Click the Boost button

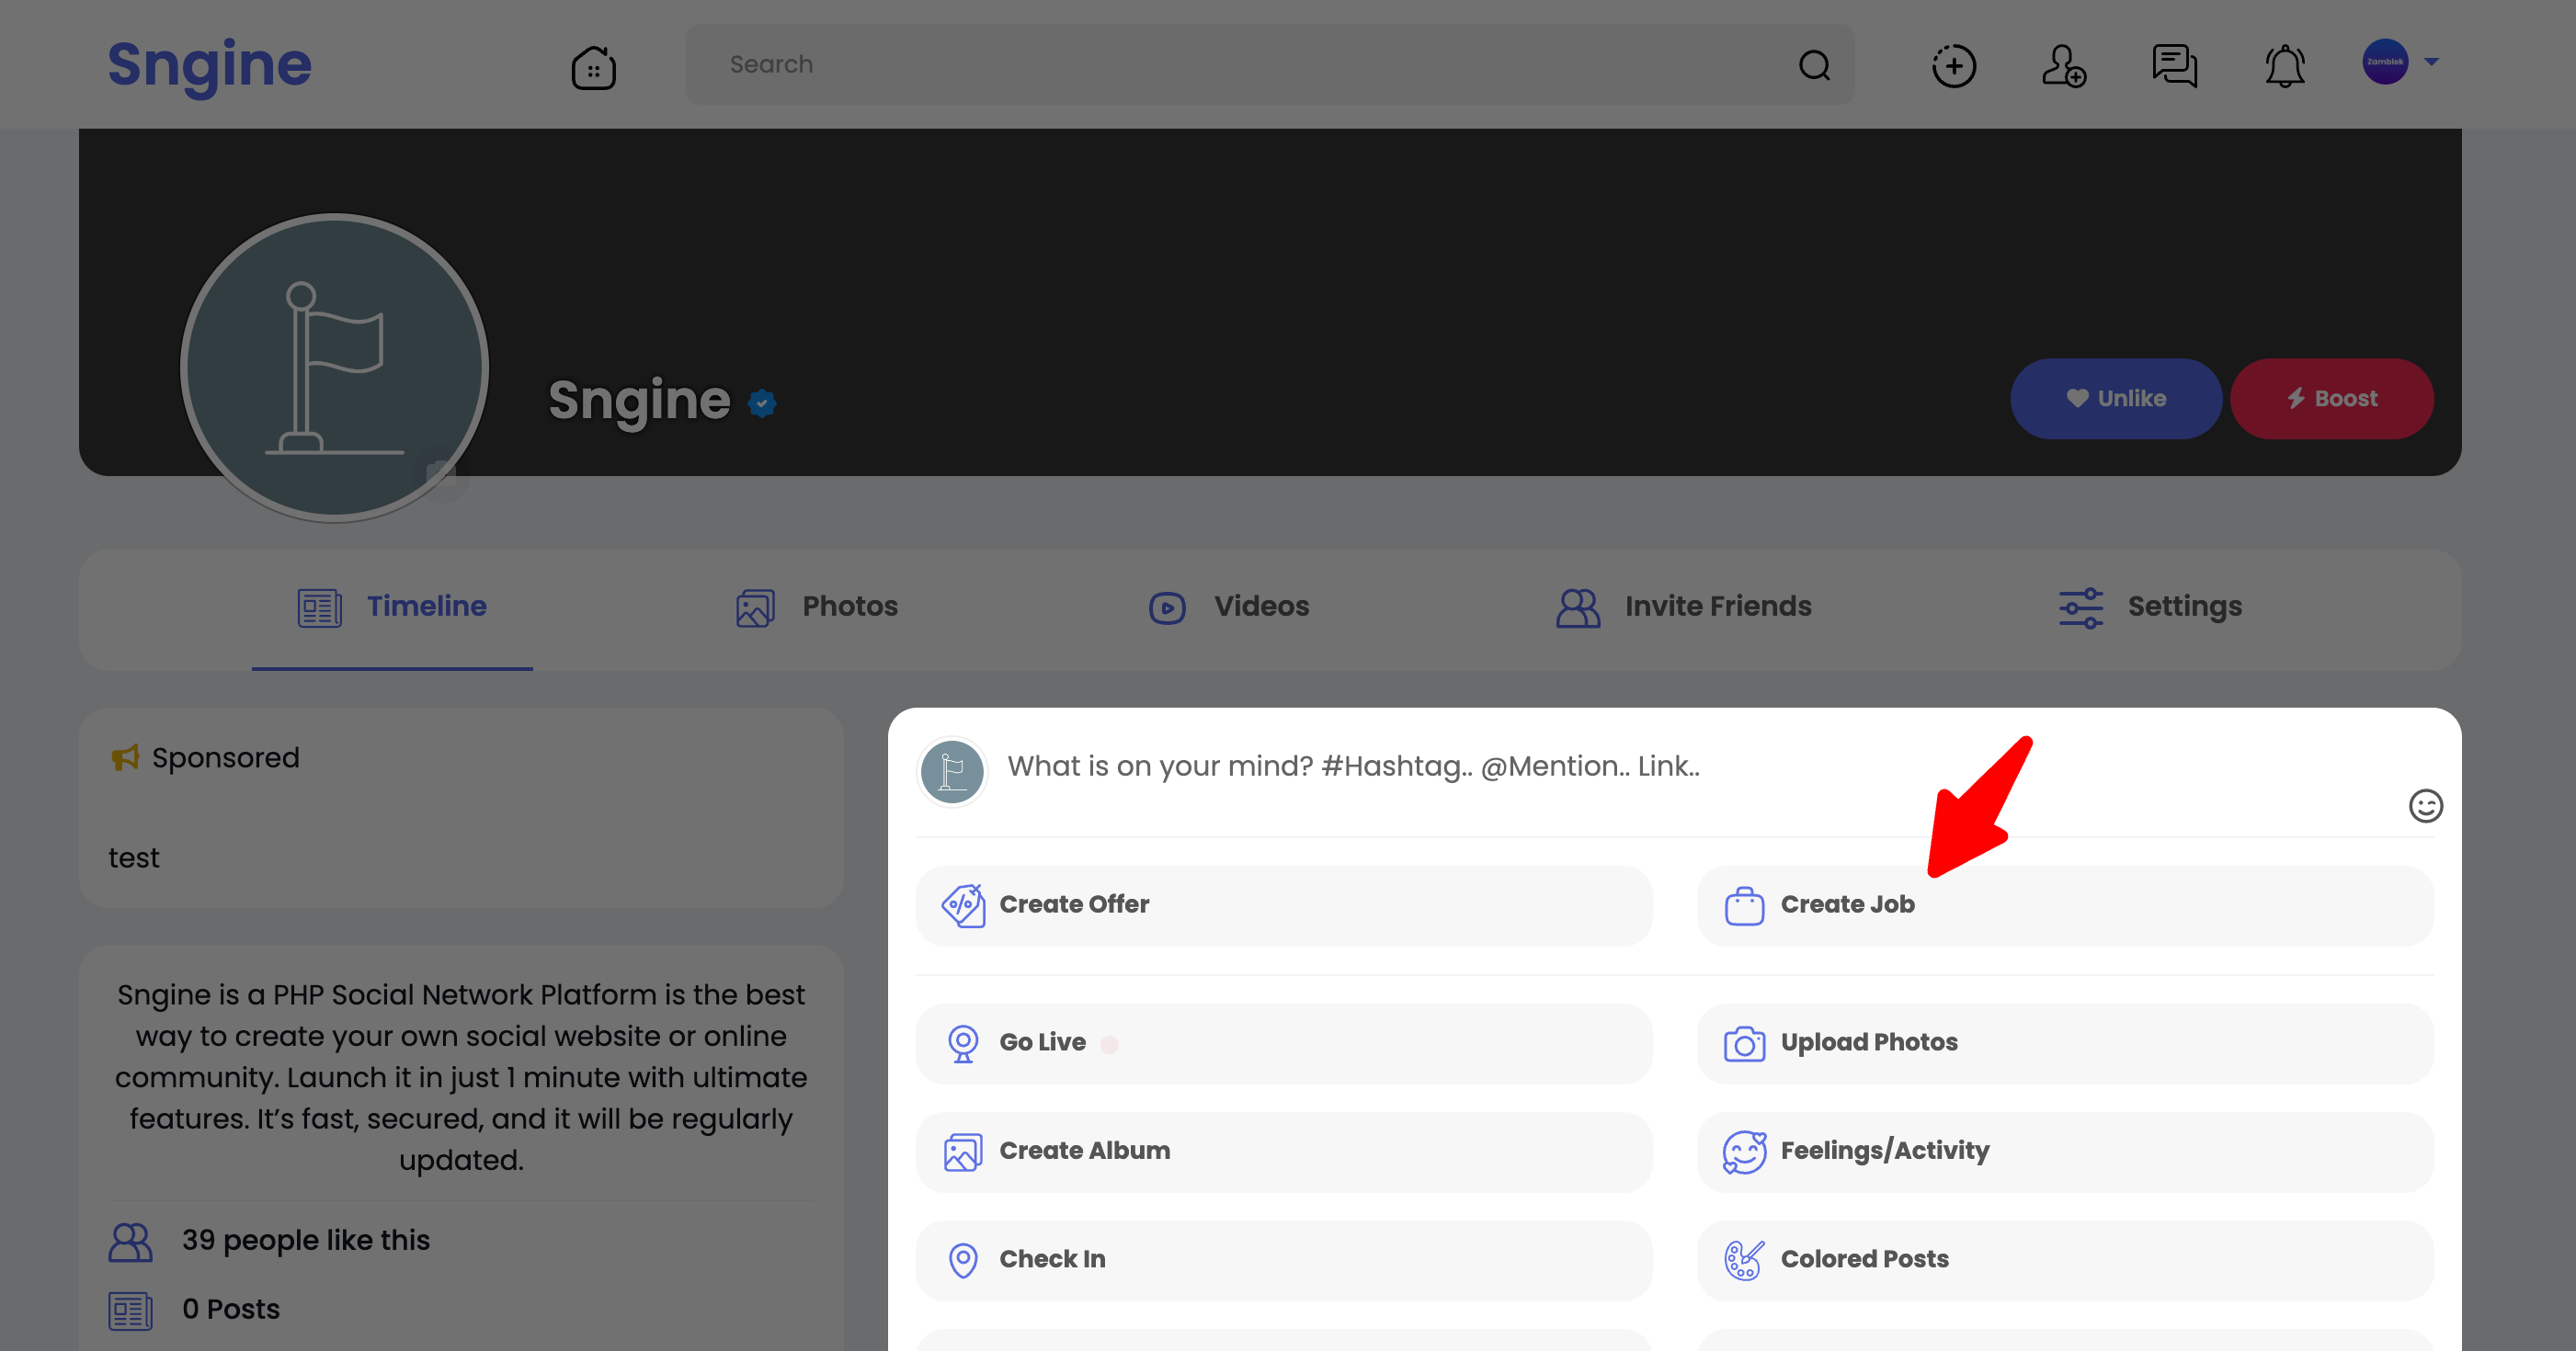pyautogui.click(x=2332, y=398)
